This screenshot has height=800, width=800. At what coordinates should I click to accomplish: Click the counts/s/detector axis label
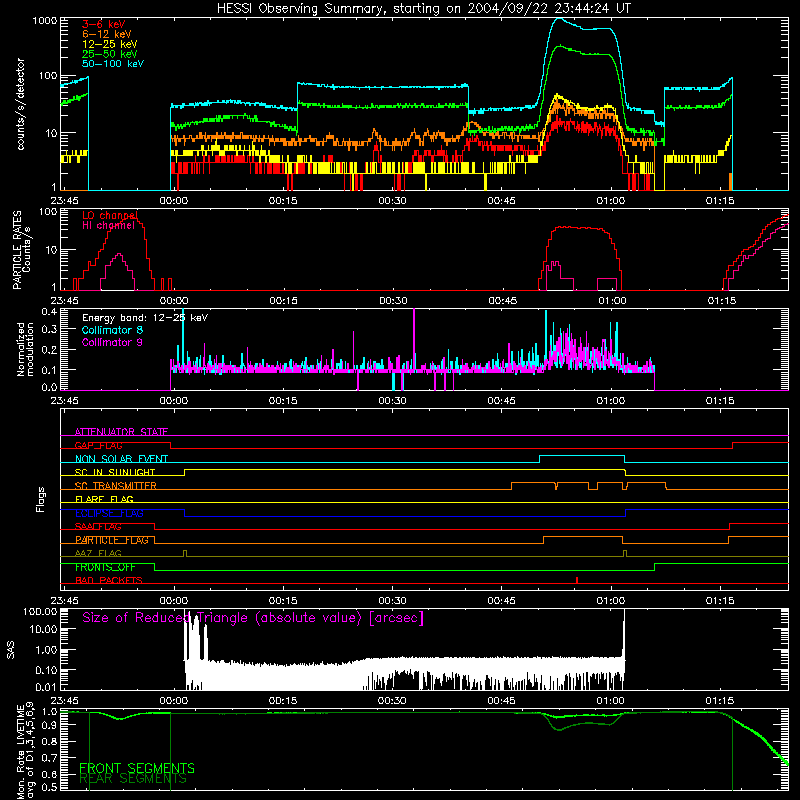tap(21, 104)
